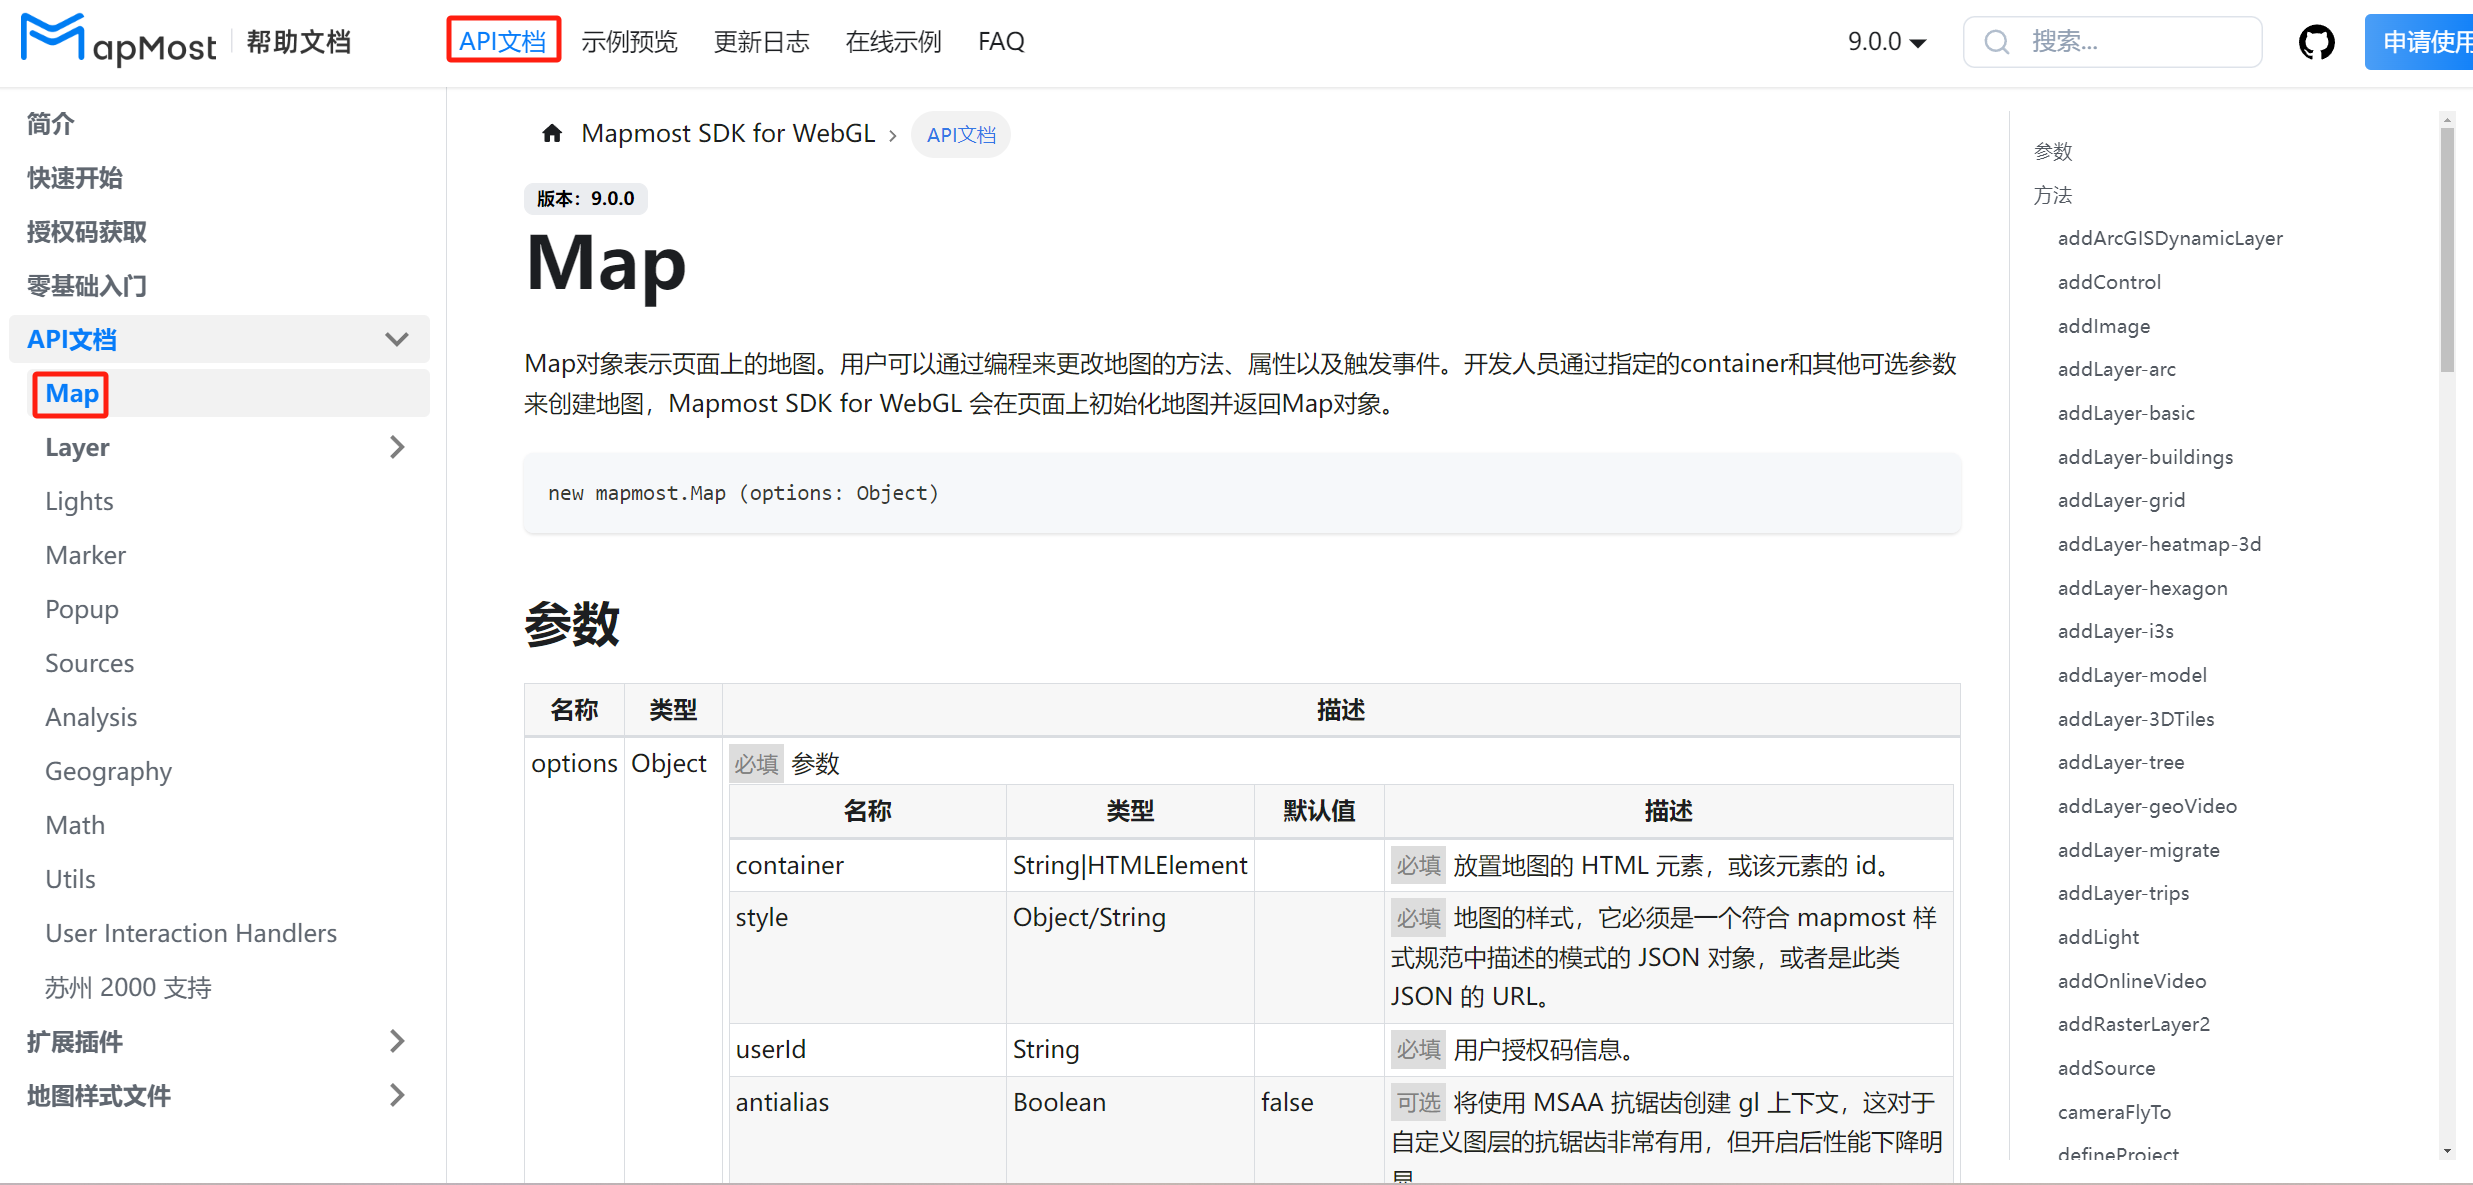The width and height of the screenshot is (2473, 1185).
Task: Open the 9.0.0 version dropdown
Action: tap(1885, 41)
